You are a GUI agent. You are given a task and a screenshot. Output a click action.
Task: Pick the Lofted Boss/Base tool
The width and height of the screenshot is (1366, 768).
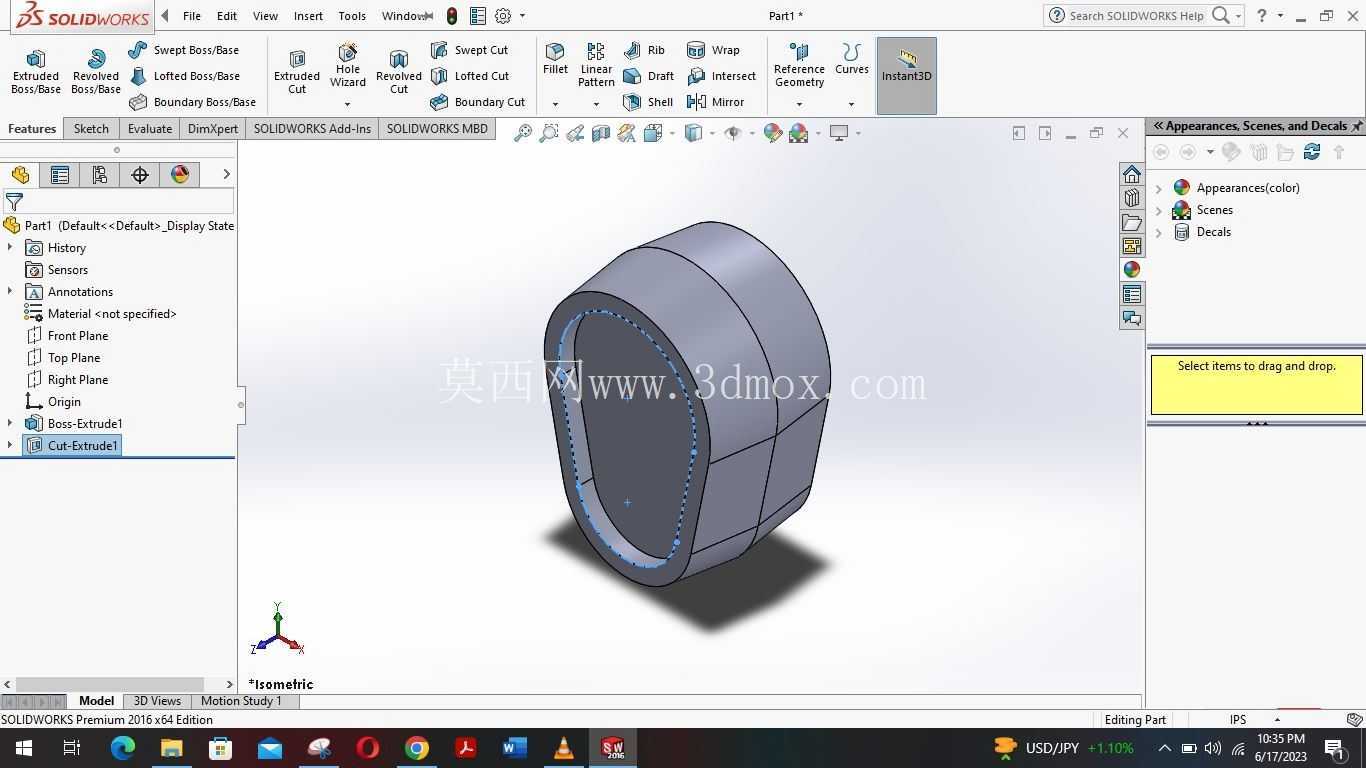pyautogui.click(x=184, y=76)
